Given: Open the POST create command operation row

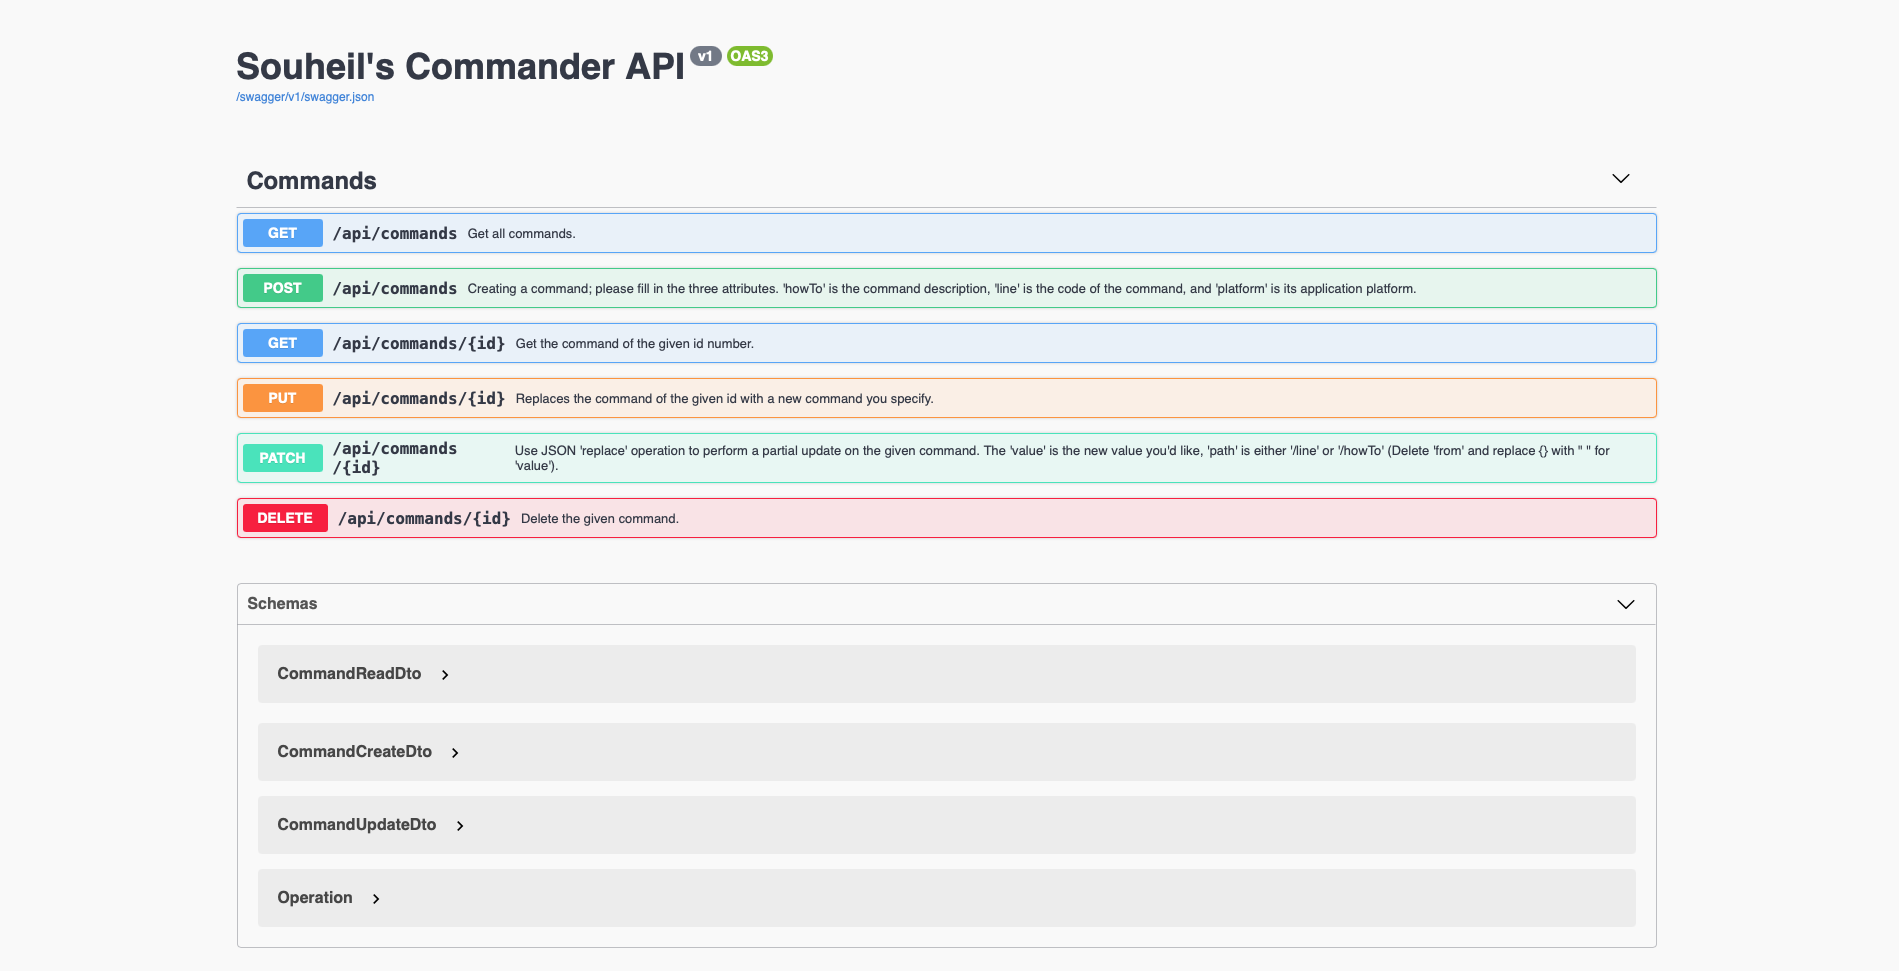Looking at the screenshot, I should click(900, 288).
